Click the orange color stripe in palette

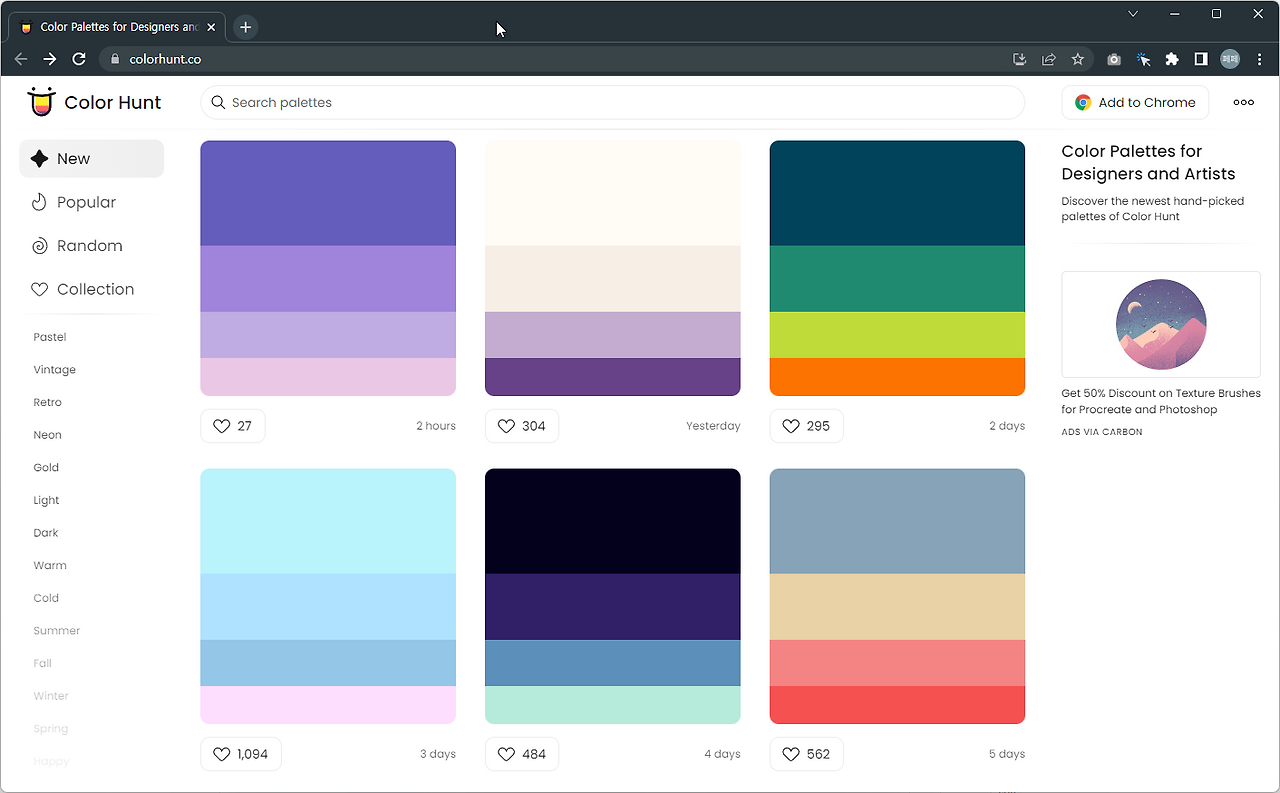point(897,377)
